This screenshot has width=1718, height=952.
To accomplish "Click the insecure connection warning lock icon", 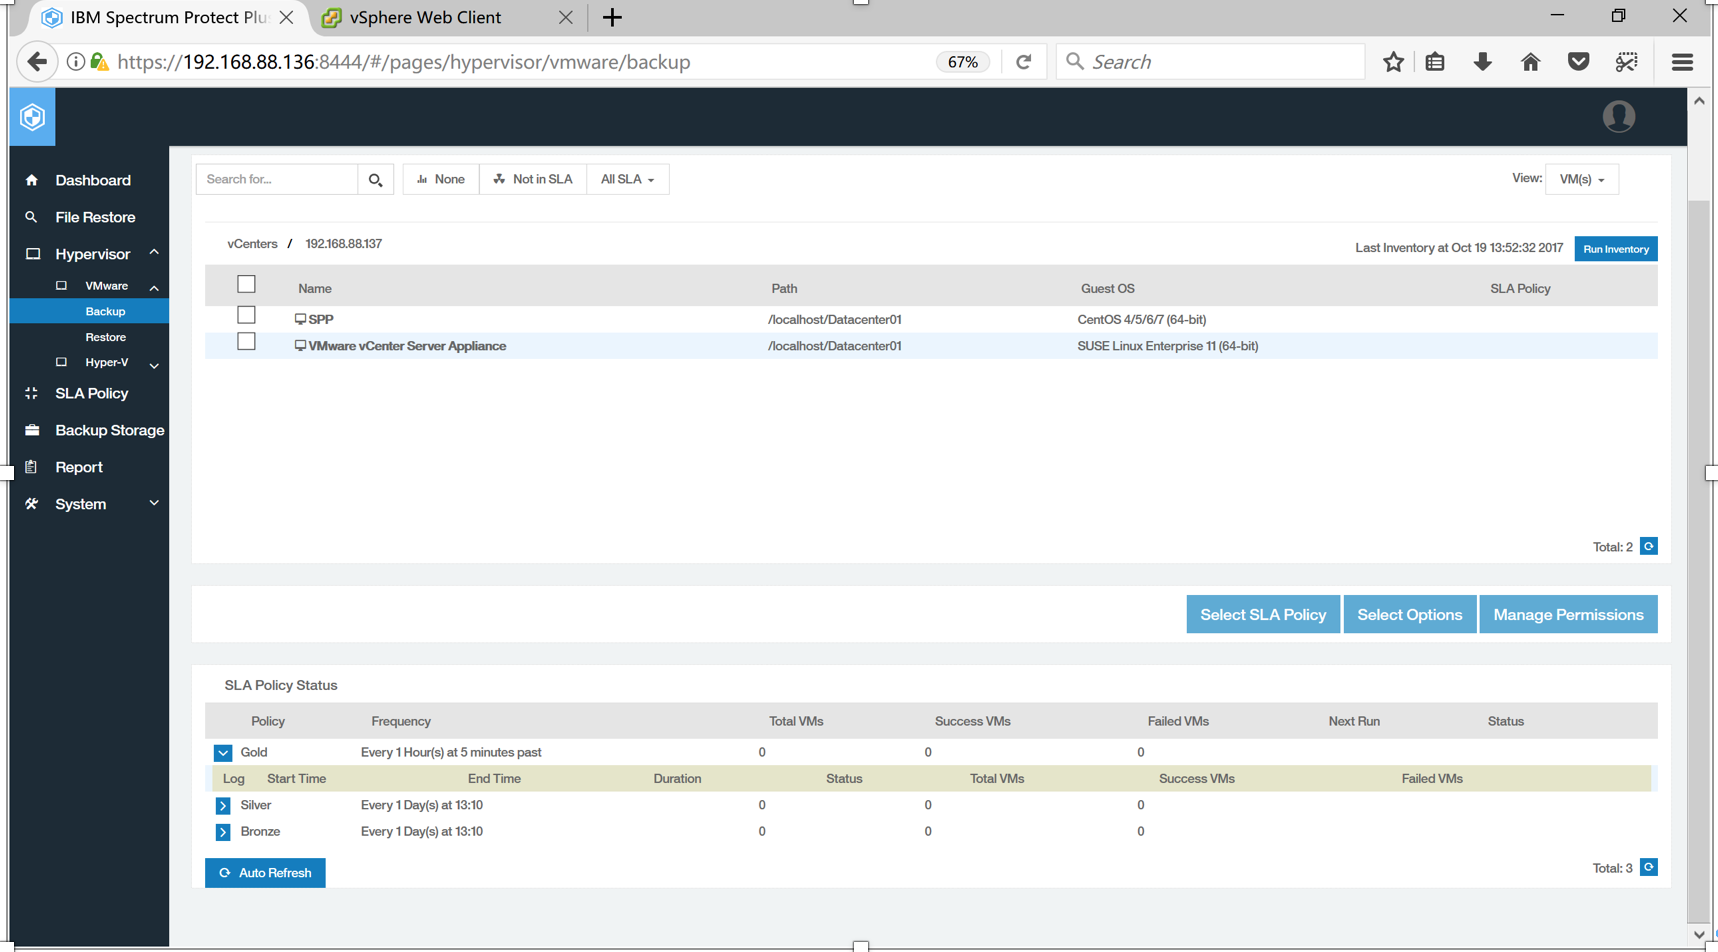I will click(99, 62).
